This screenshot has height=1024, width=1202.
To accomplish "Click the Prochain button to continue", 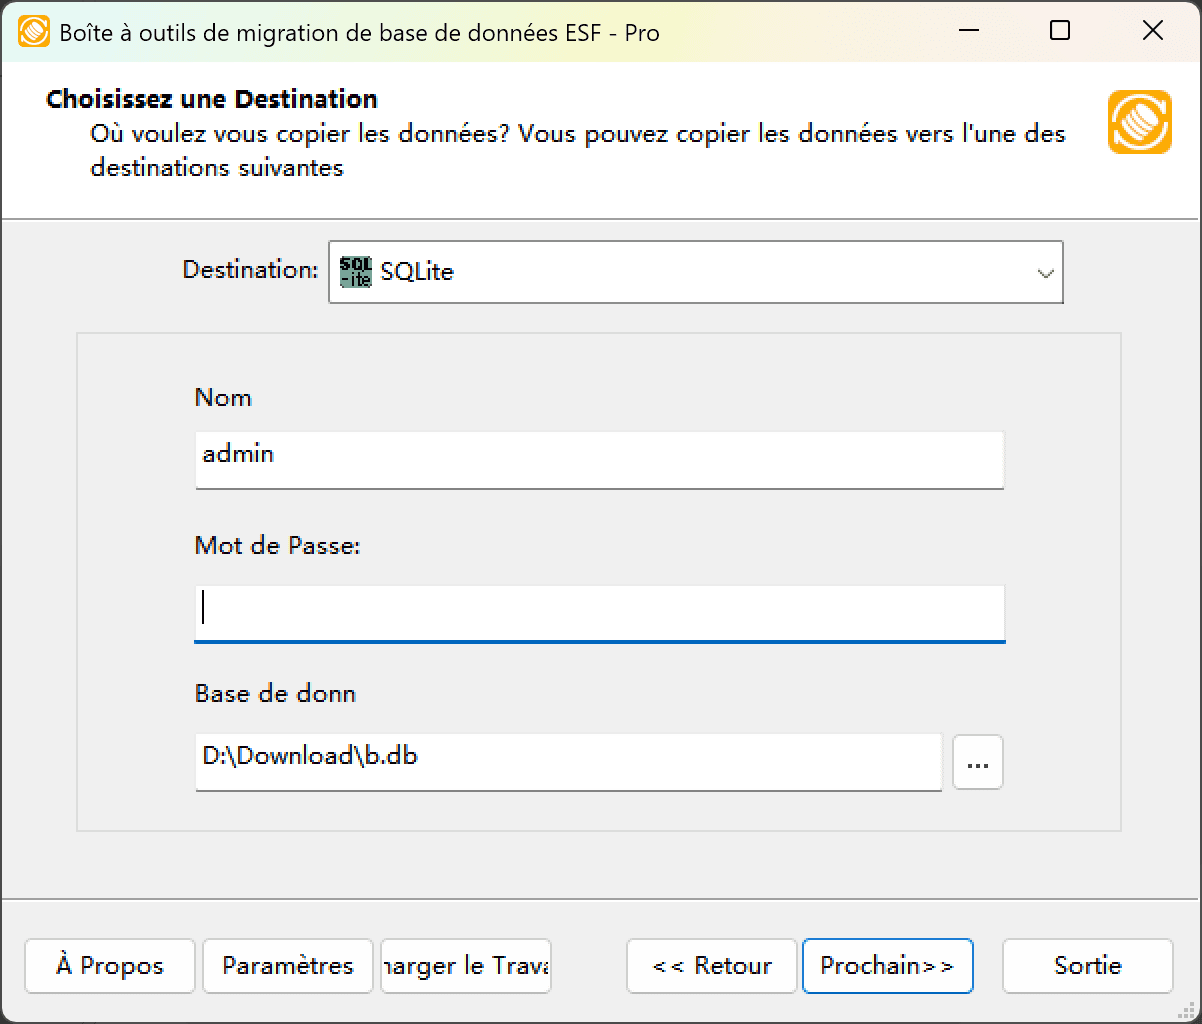I will 888,966.
